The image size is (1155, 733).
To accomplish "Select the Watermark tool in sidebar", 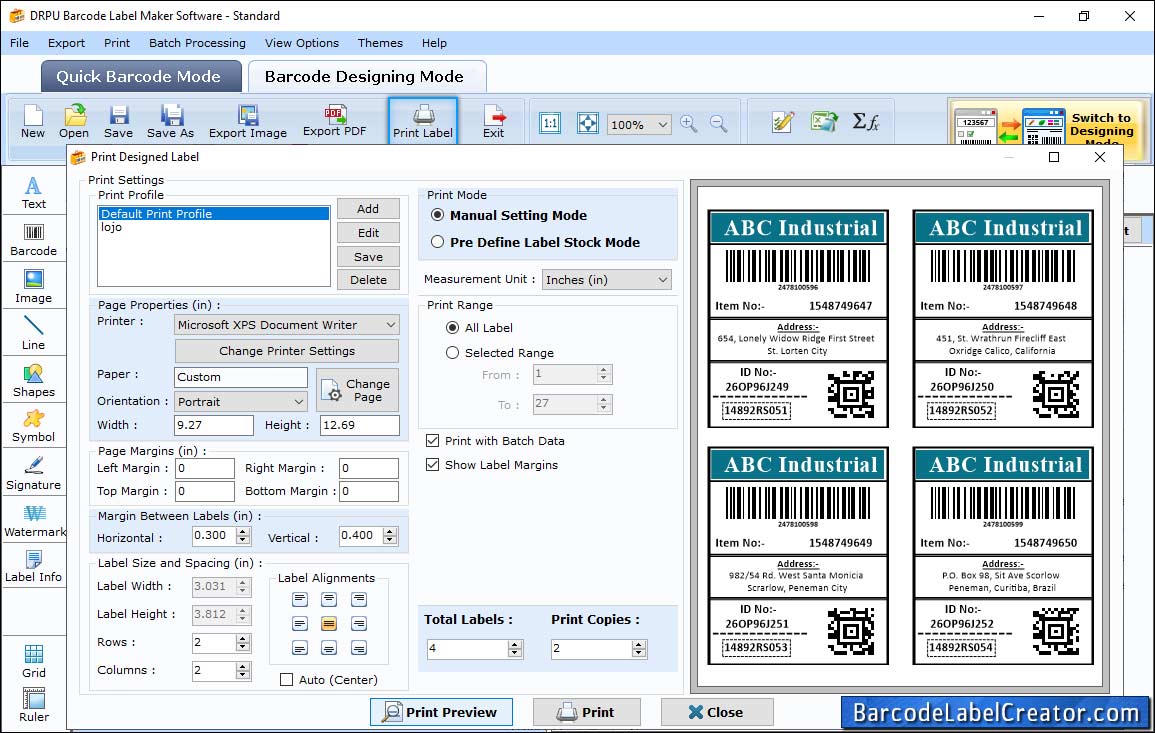I will point(33,520).
